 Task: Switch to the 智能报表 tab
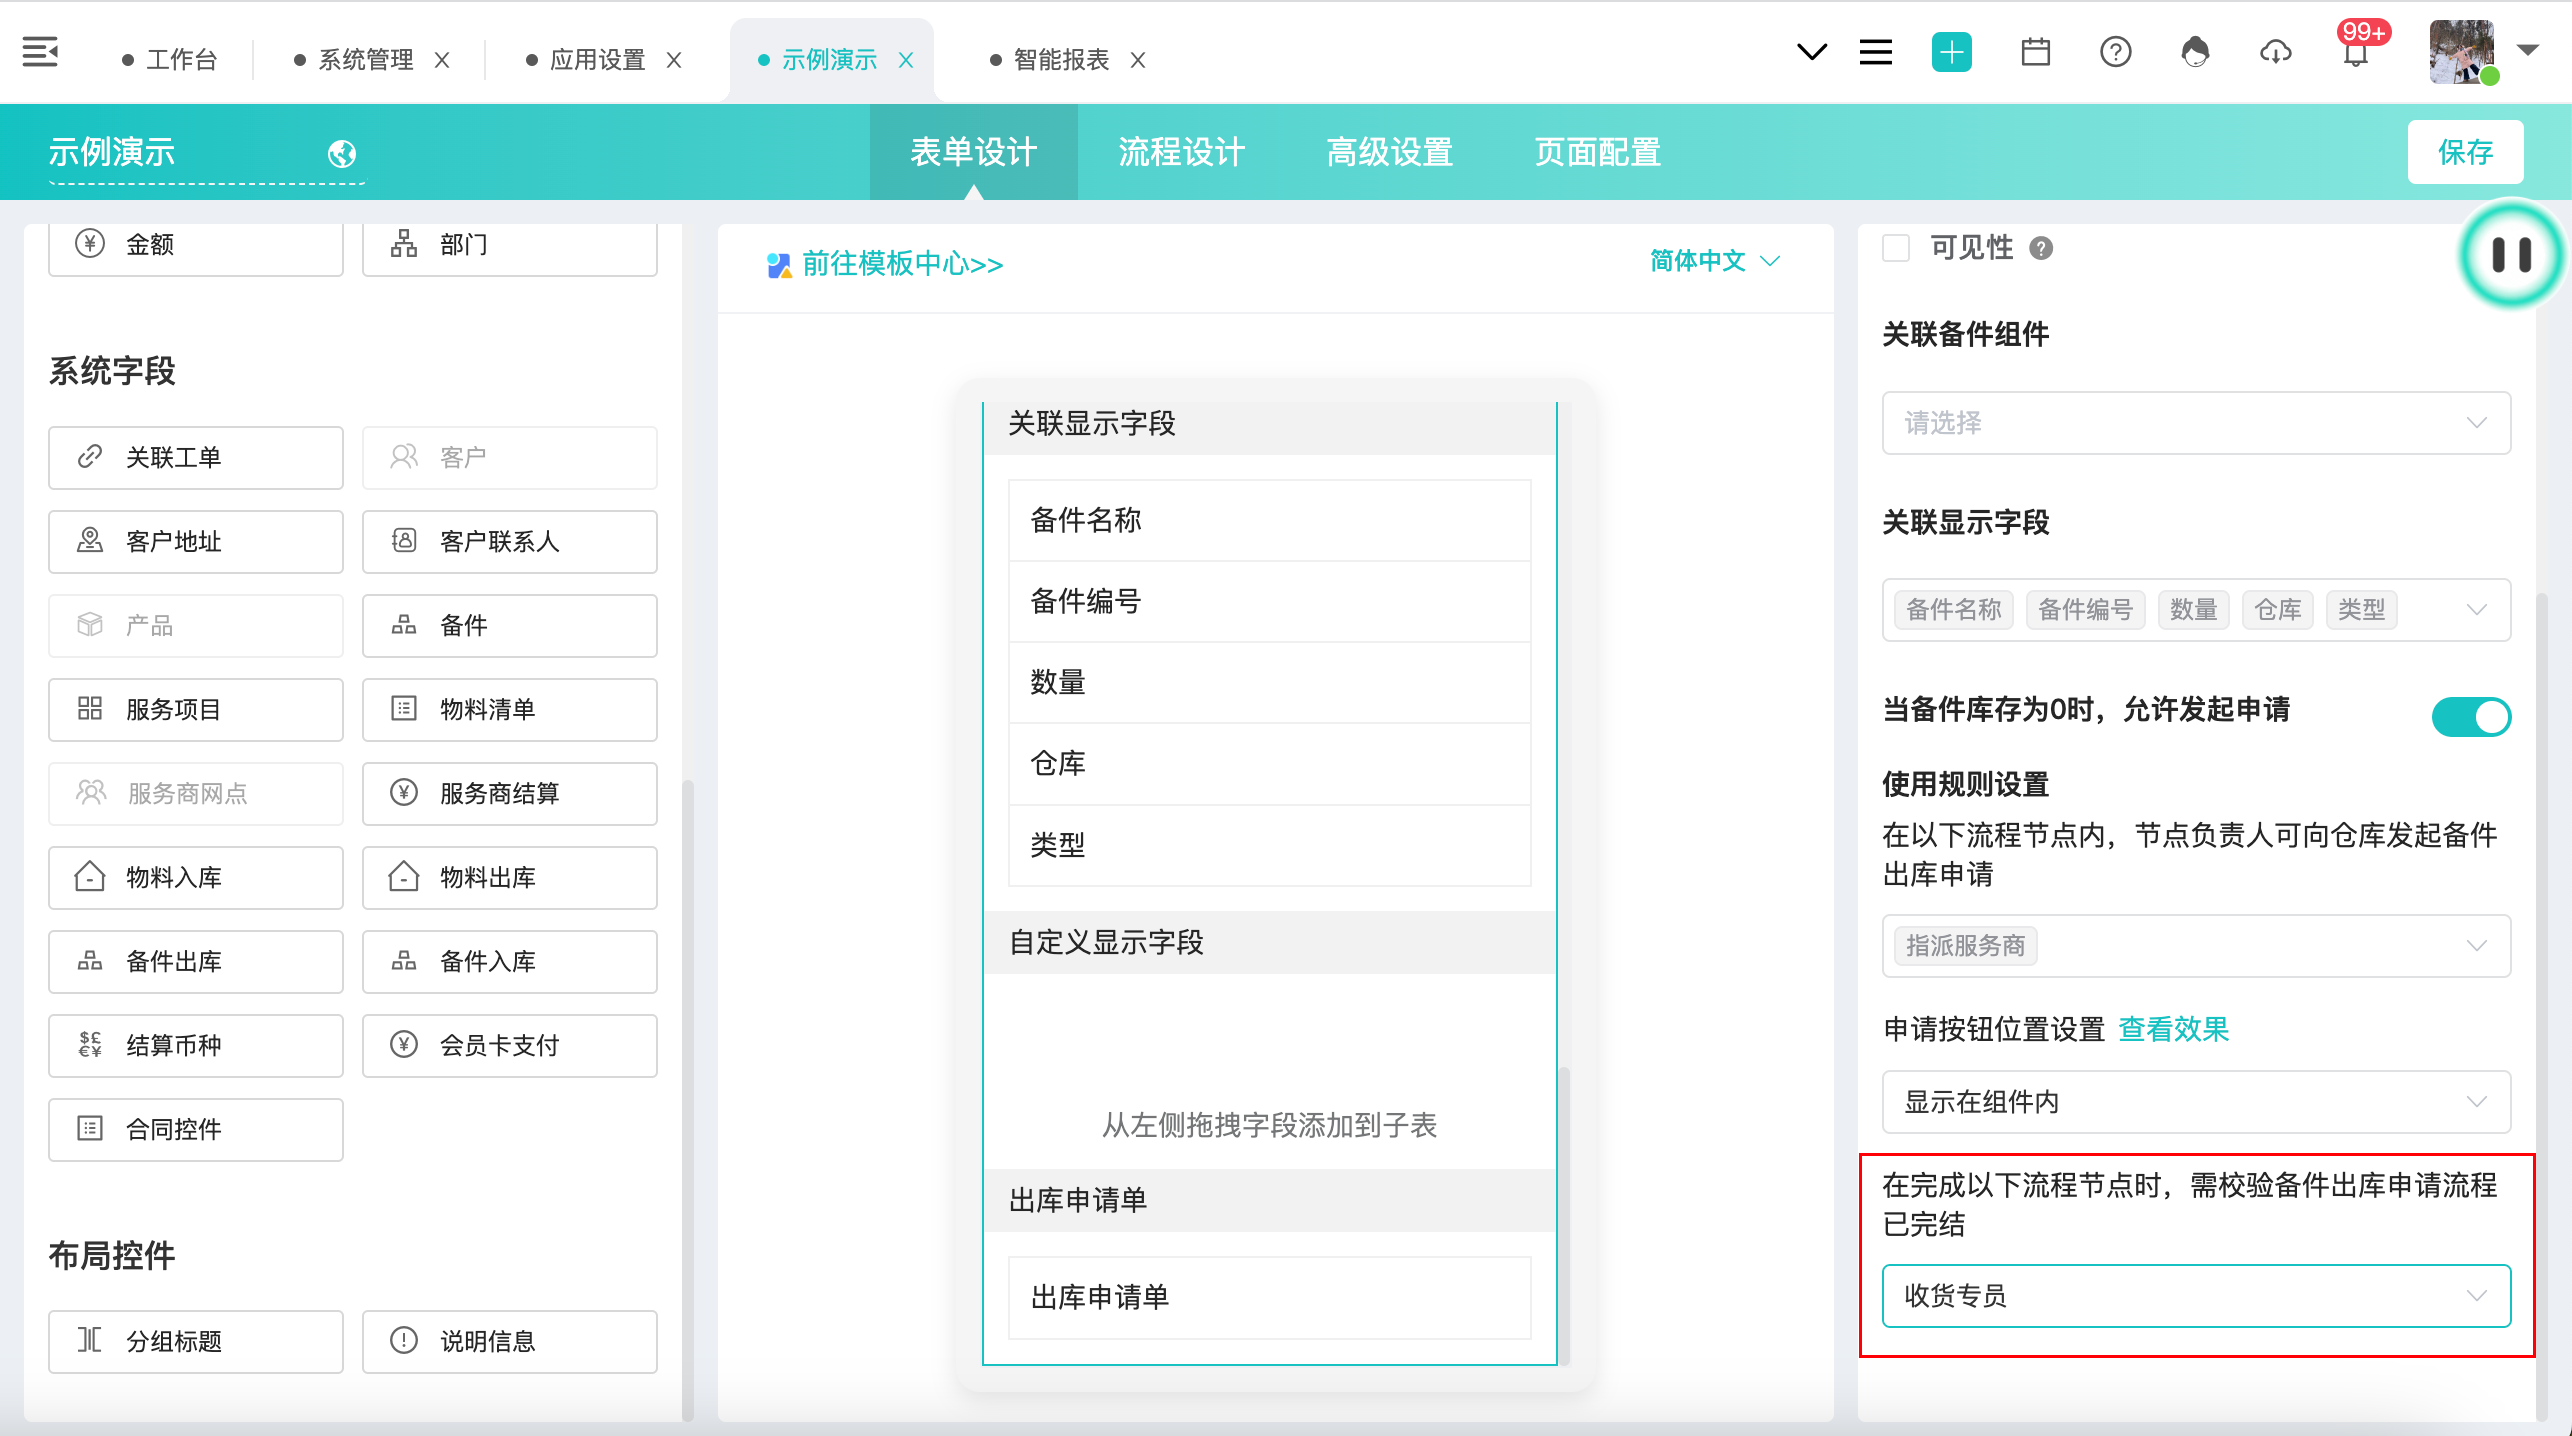click(x=1060, y=60)
